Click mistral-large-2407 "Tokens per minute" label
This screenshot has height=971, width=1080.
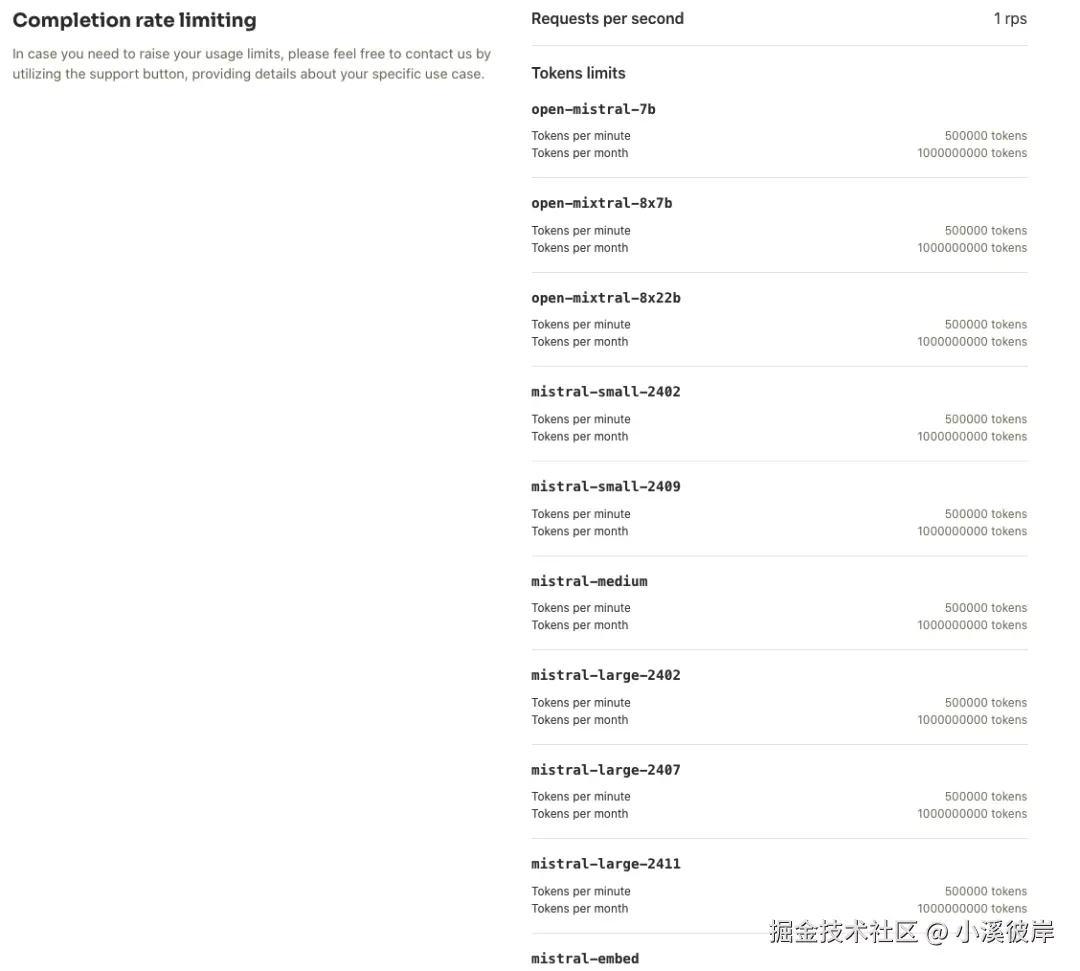click(x=581, y=797)
